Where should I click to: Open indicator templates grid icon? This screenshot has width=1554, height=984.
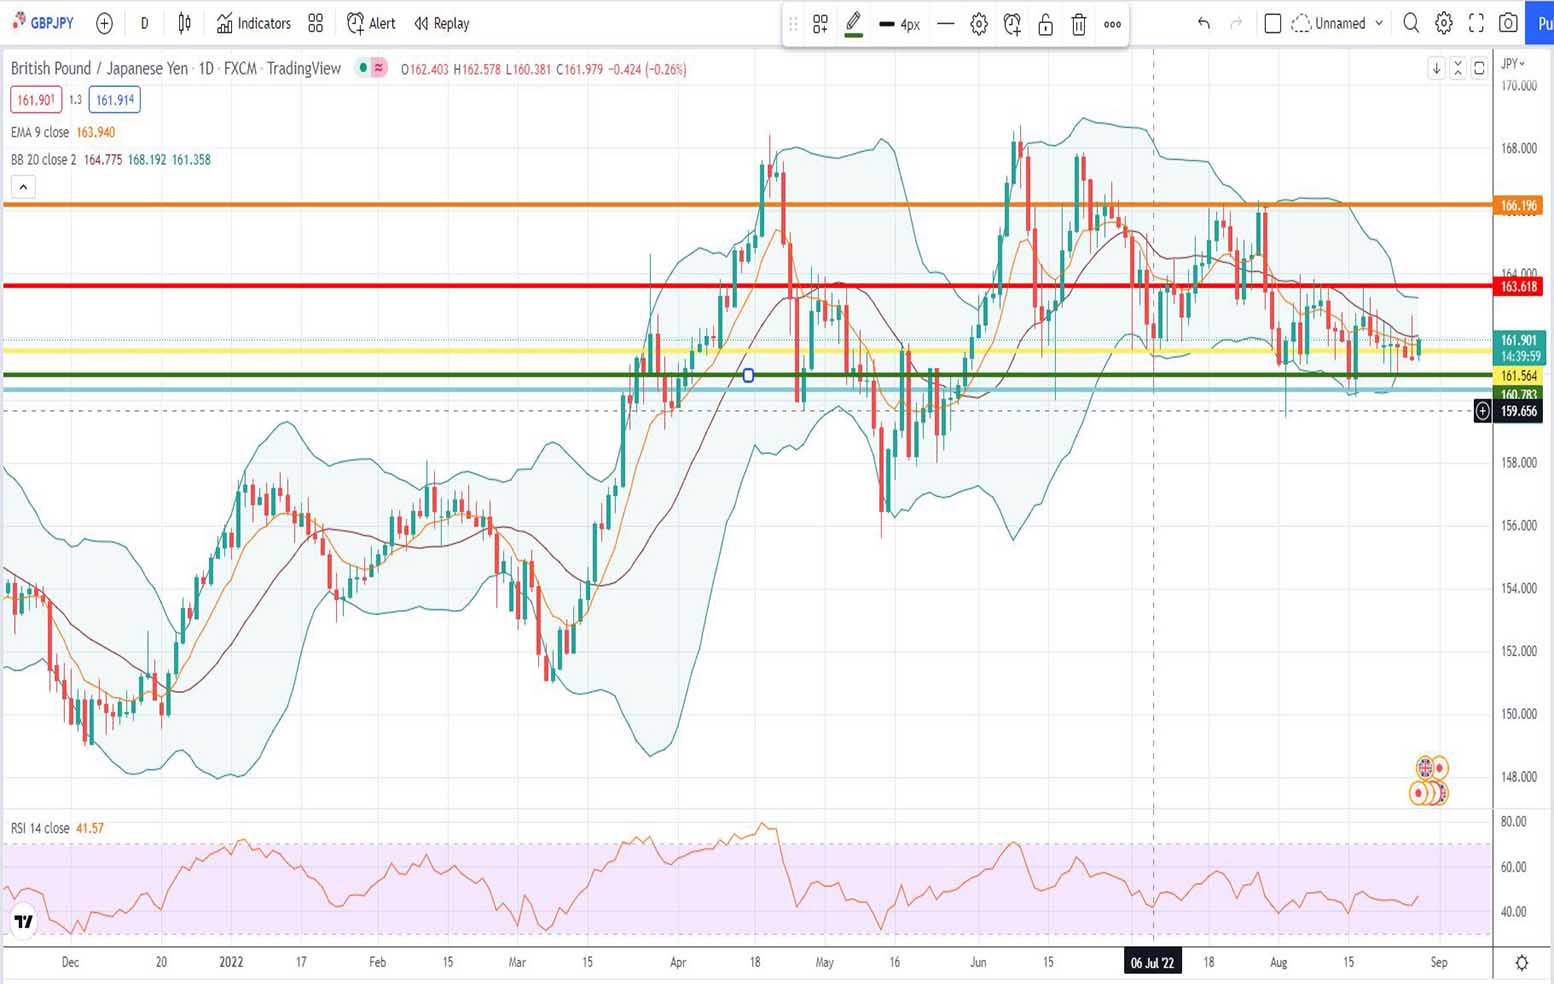coord(316,23)
